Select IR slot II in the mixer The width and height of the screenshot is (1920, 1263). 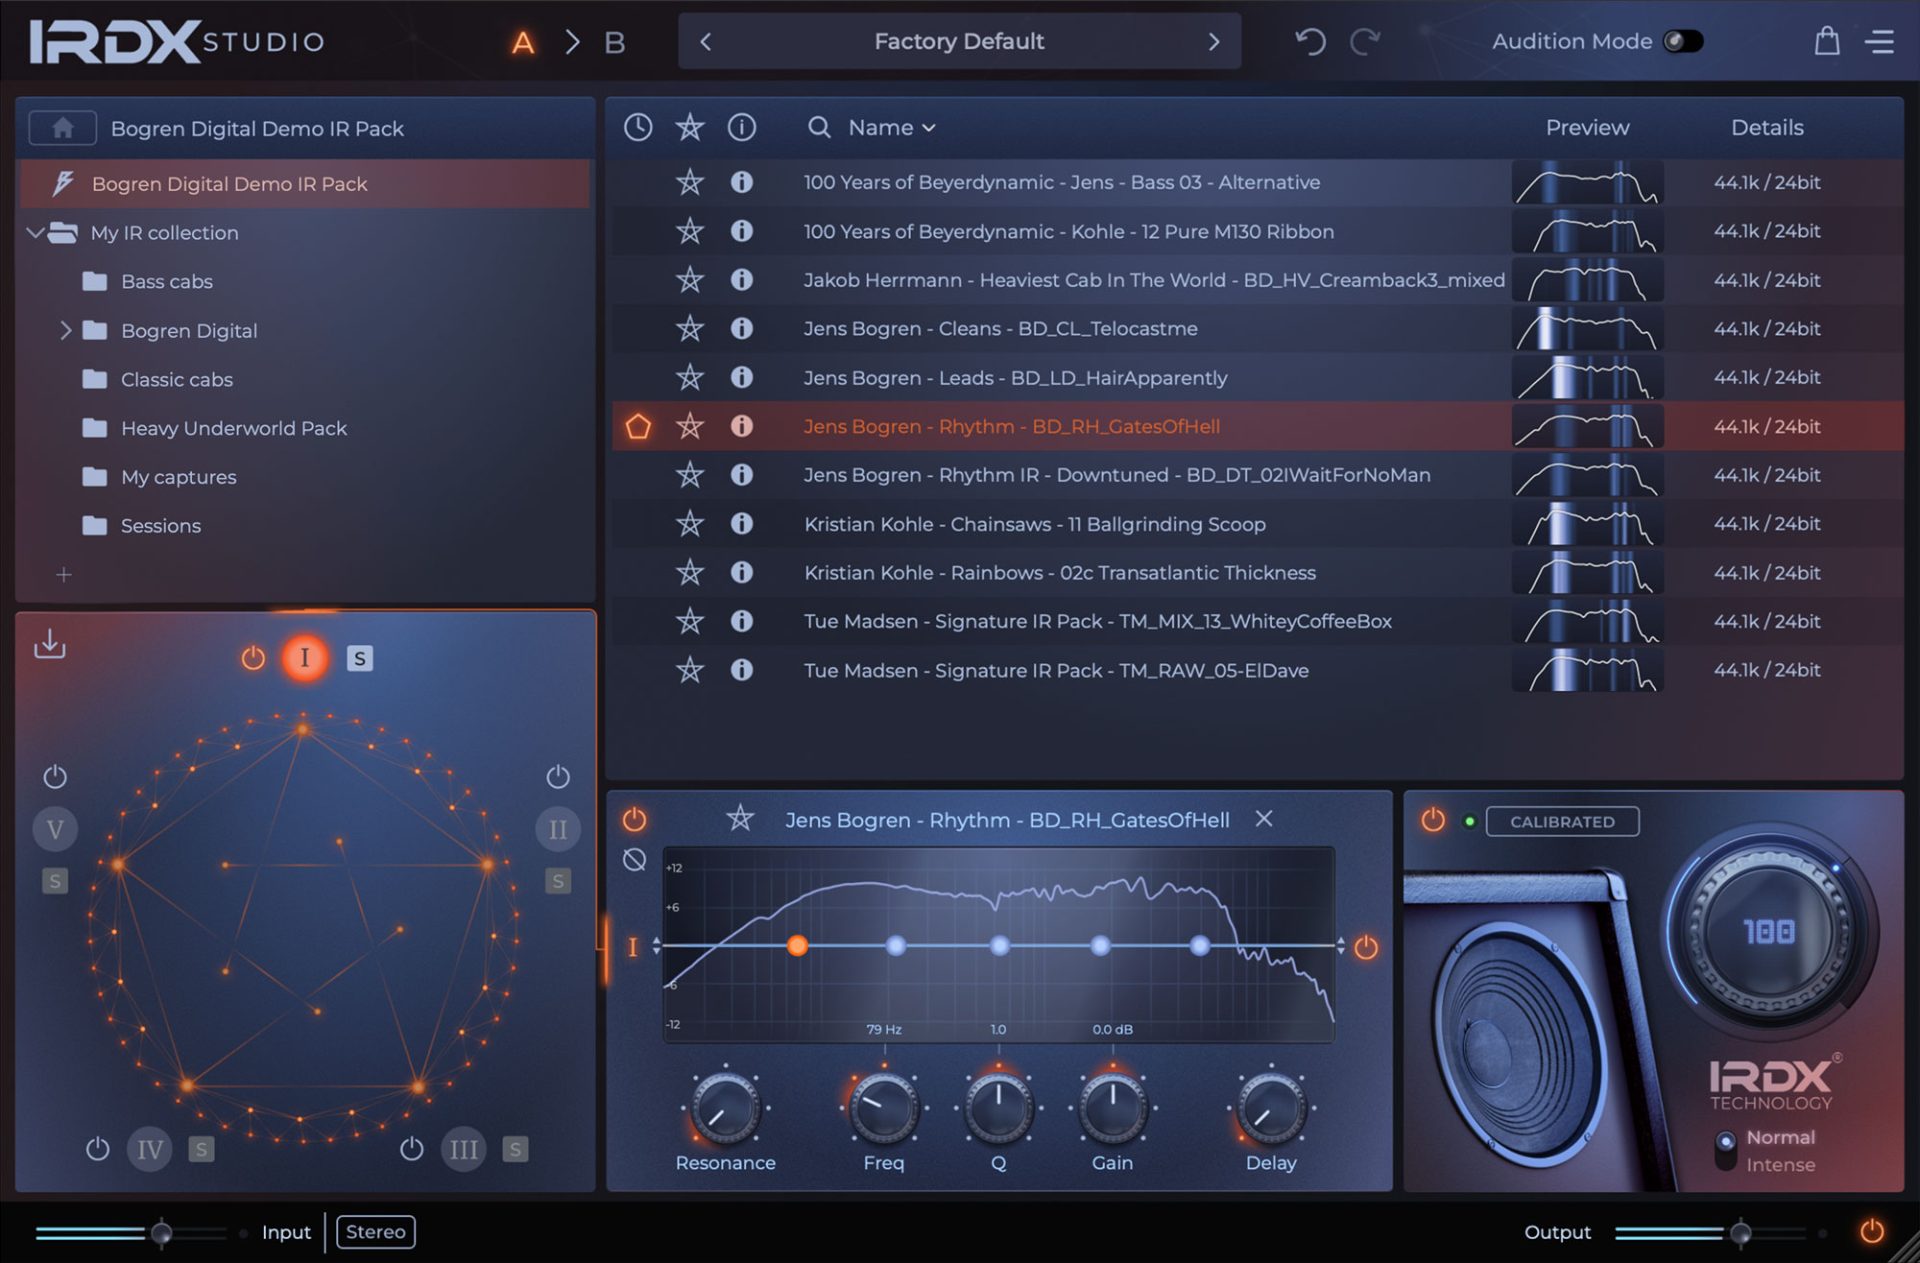point(558,829)
